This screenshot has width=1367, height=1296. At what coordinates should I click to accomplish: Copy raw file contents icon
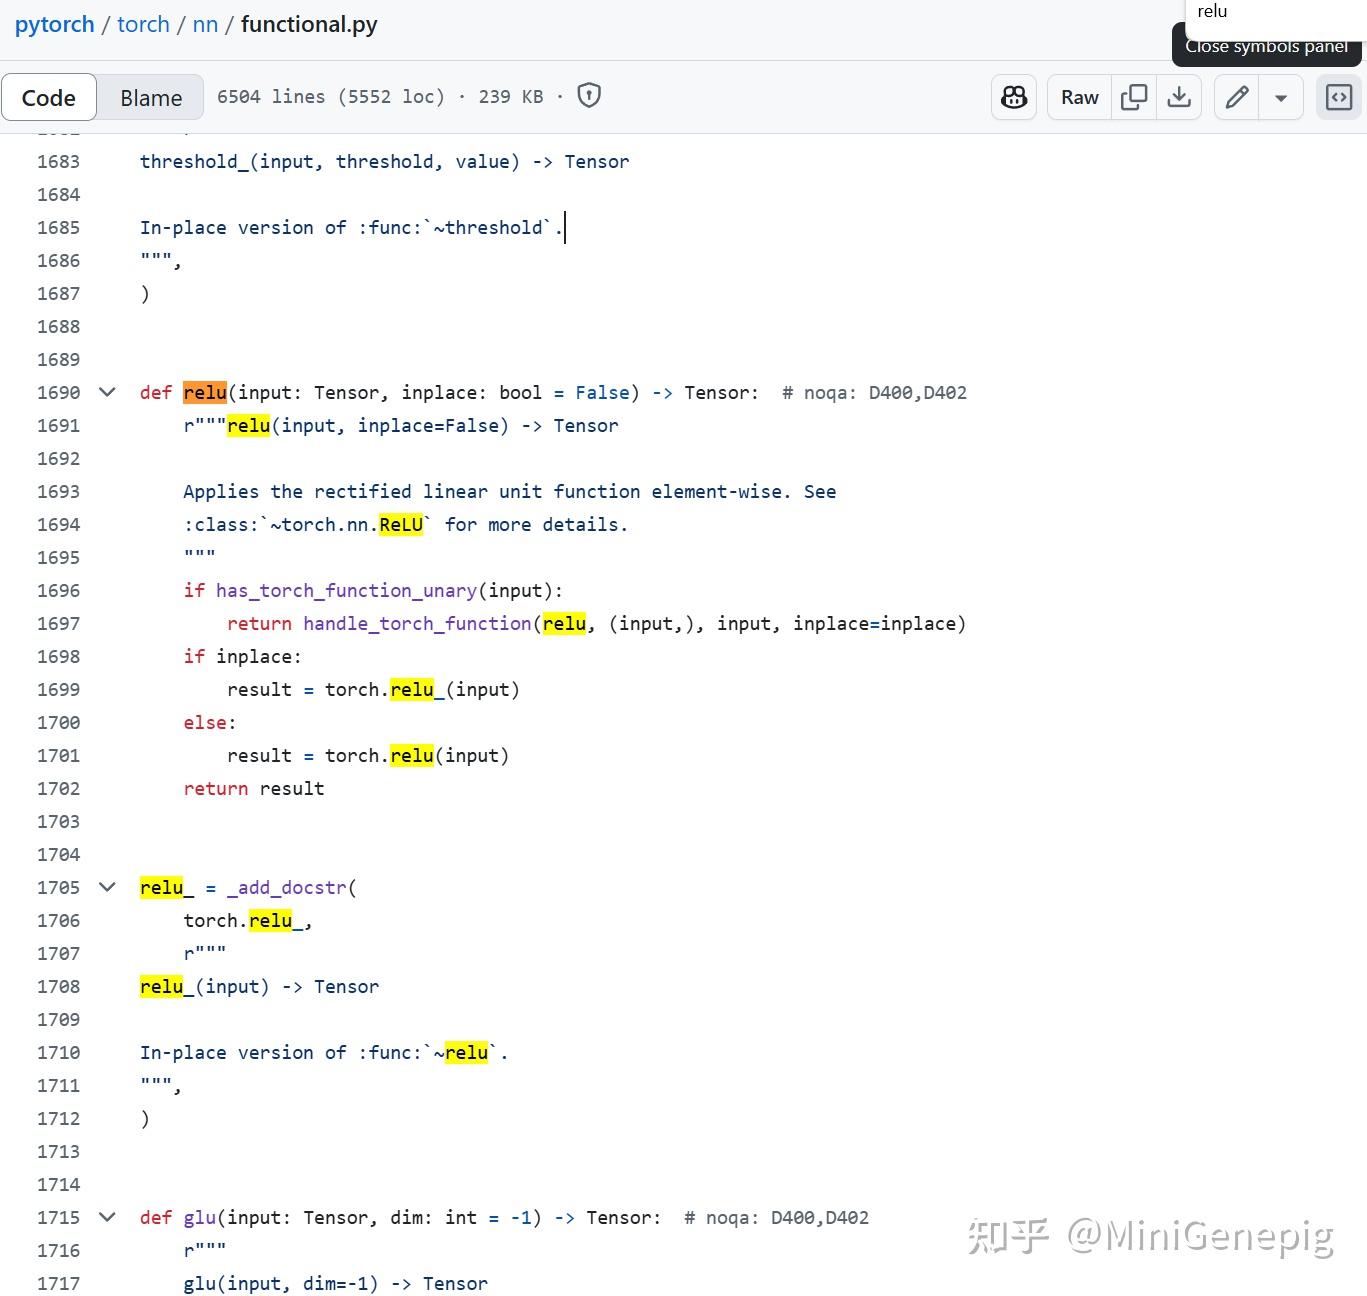pyautogui.click(x=1134, y=97)
